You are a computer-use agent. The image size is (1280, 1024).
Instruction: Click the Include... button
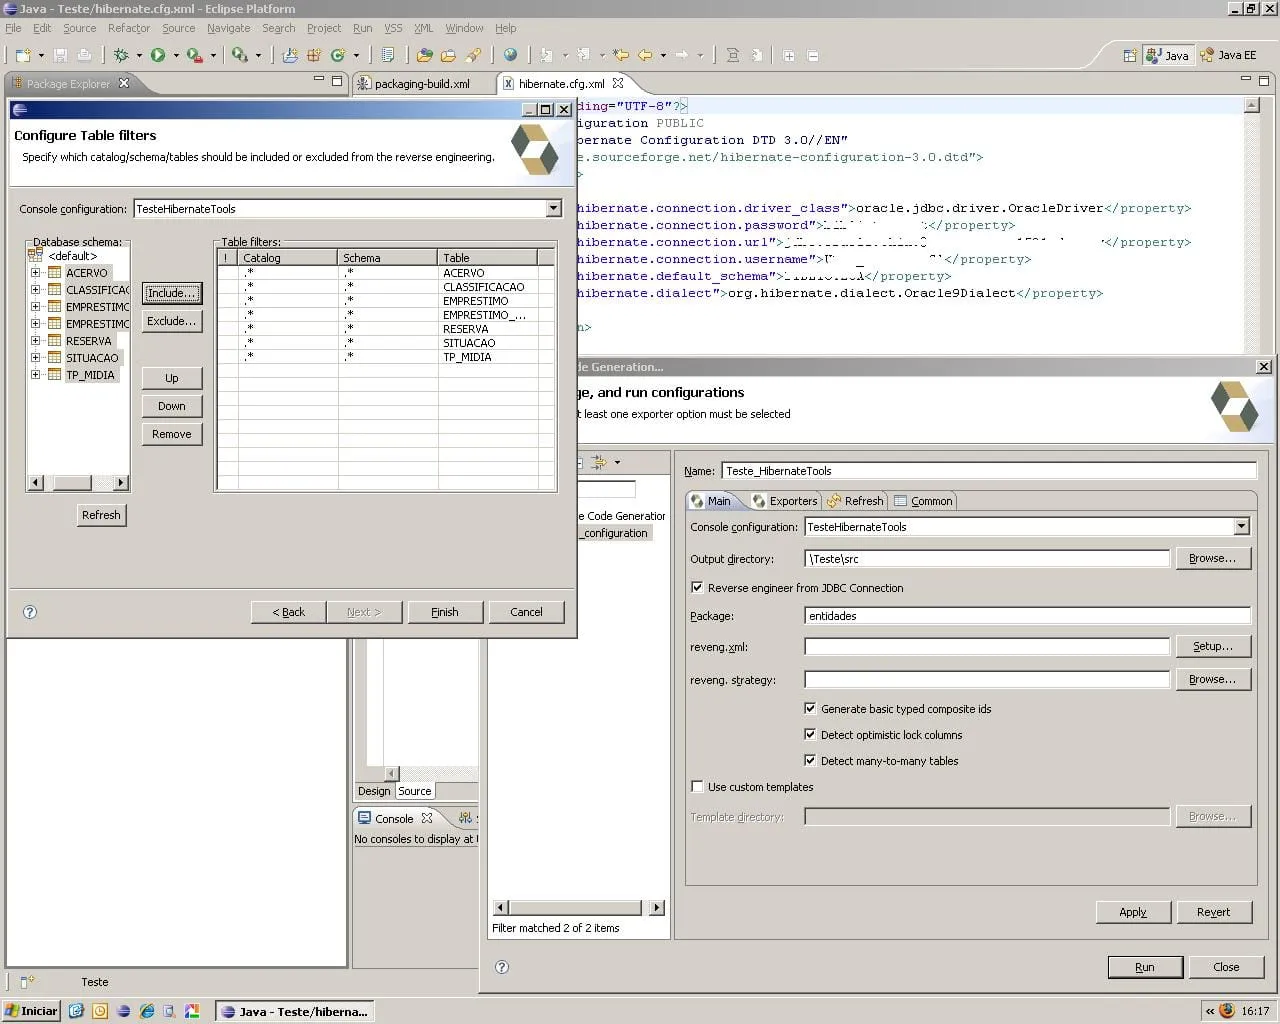(x=172, y=293)
